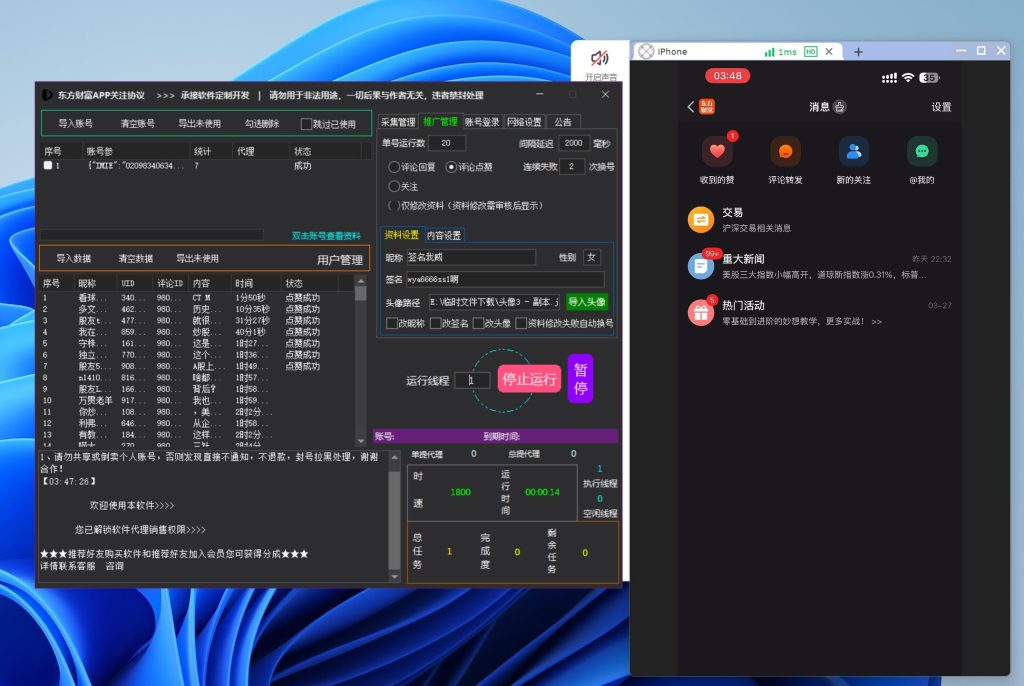This screenshot has width=1024, height=686.
Task: Click the 单号运行数 input field
Action: 446,143
